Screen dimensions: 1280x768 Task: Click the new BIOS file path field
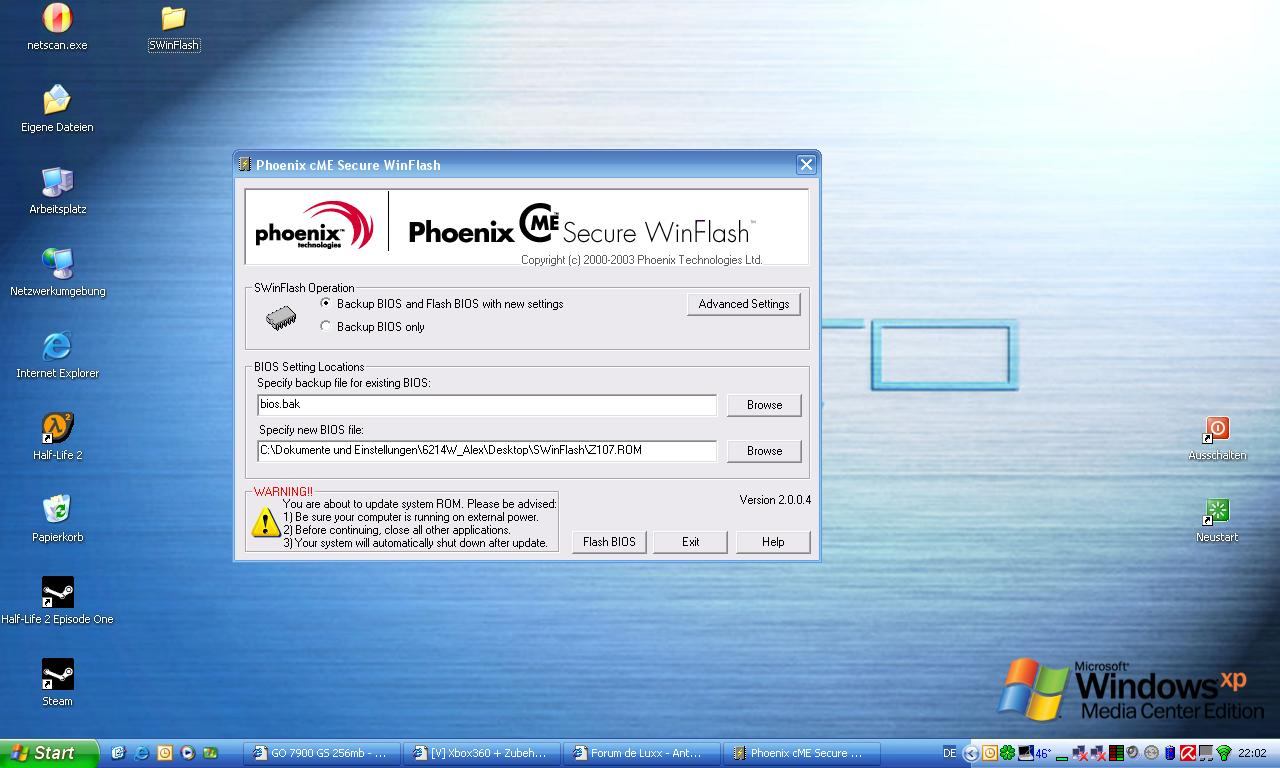click(487, 450)
